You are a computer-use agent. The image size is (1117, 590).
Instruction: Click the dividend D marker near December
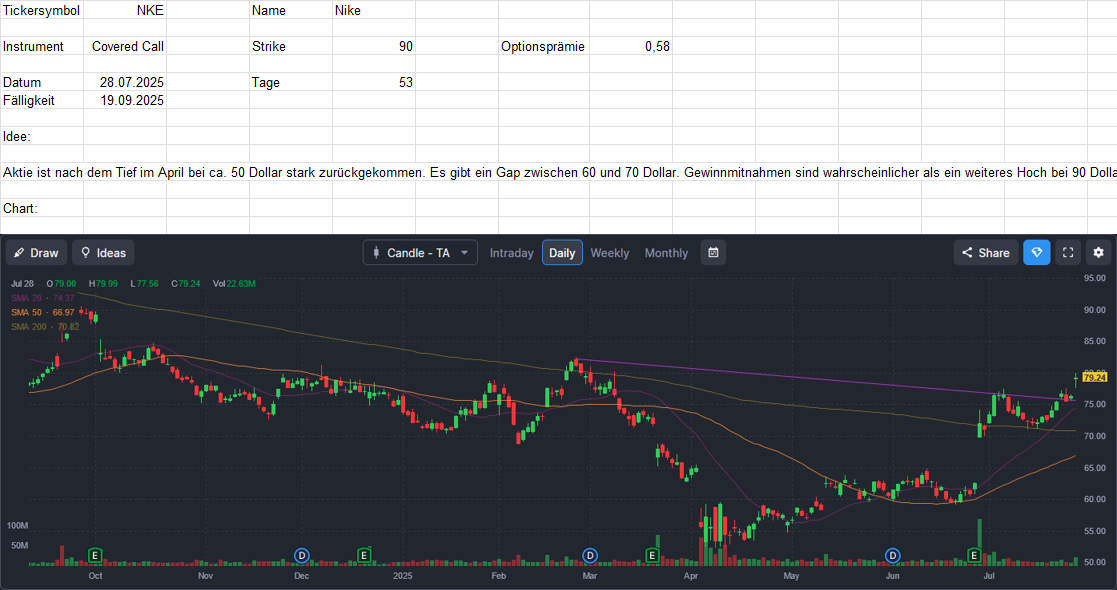click(301, 555)
